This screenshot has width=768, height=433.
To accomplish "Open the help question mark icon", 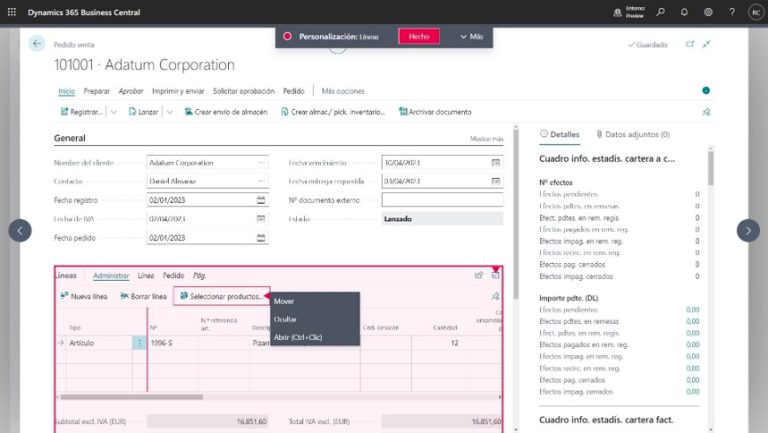I will coord(731,12).
